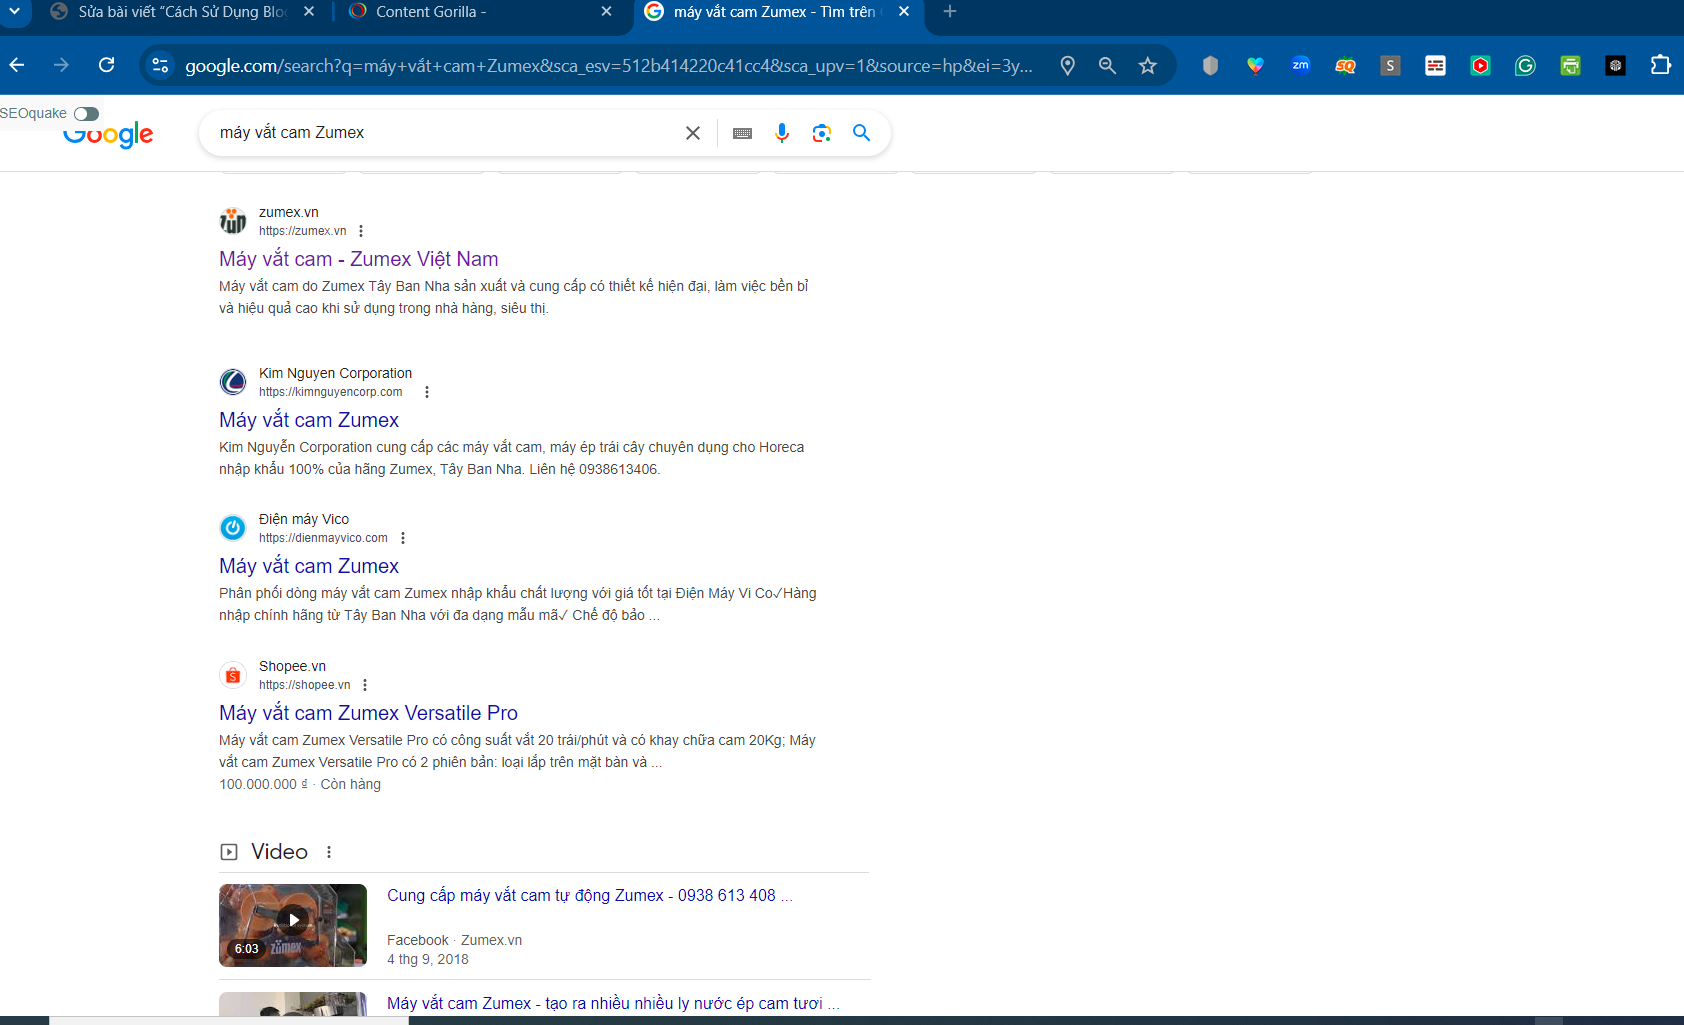Click the Kim Nguyen Corporation favicon
1684x1025 pixels.
click(x=233, y=382)
